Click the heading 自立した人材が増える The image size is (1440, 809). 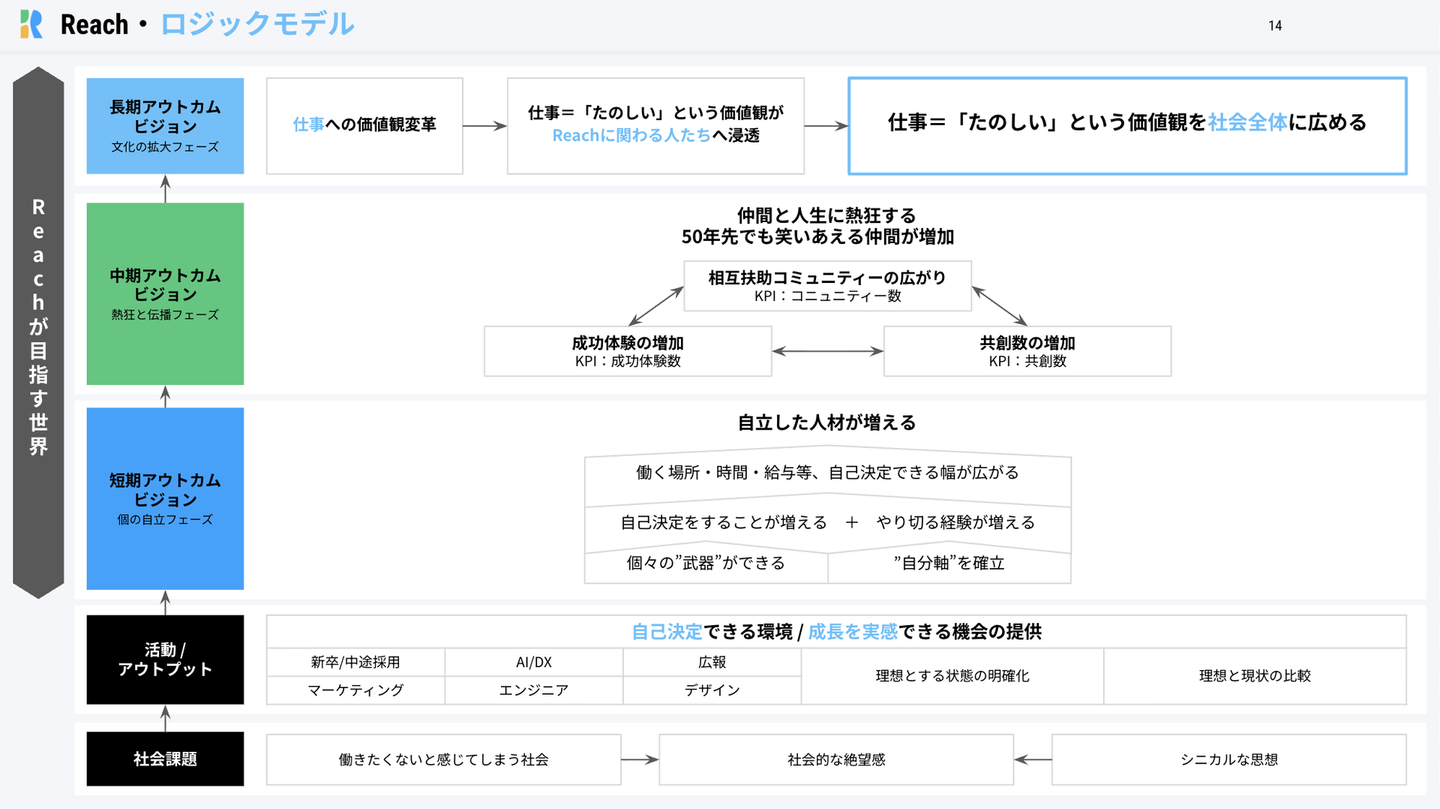pos(827,422)
